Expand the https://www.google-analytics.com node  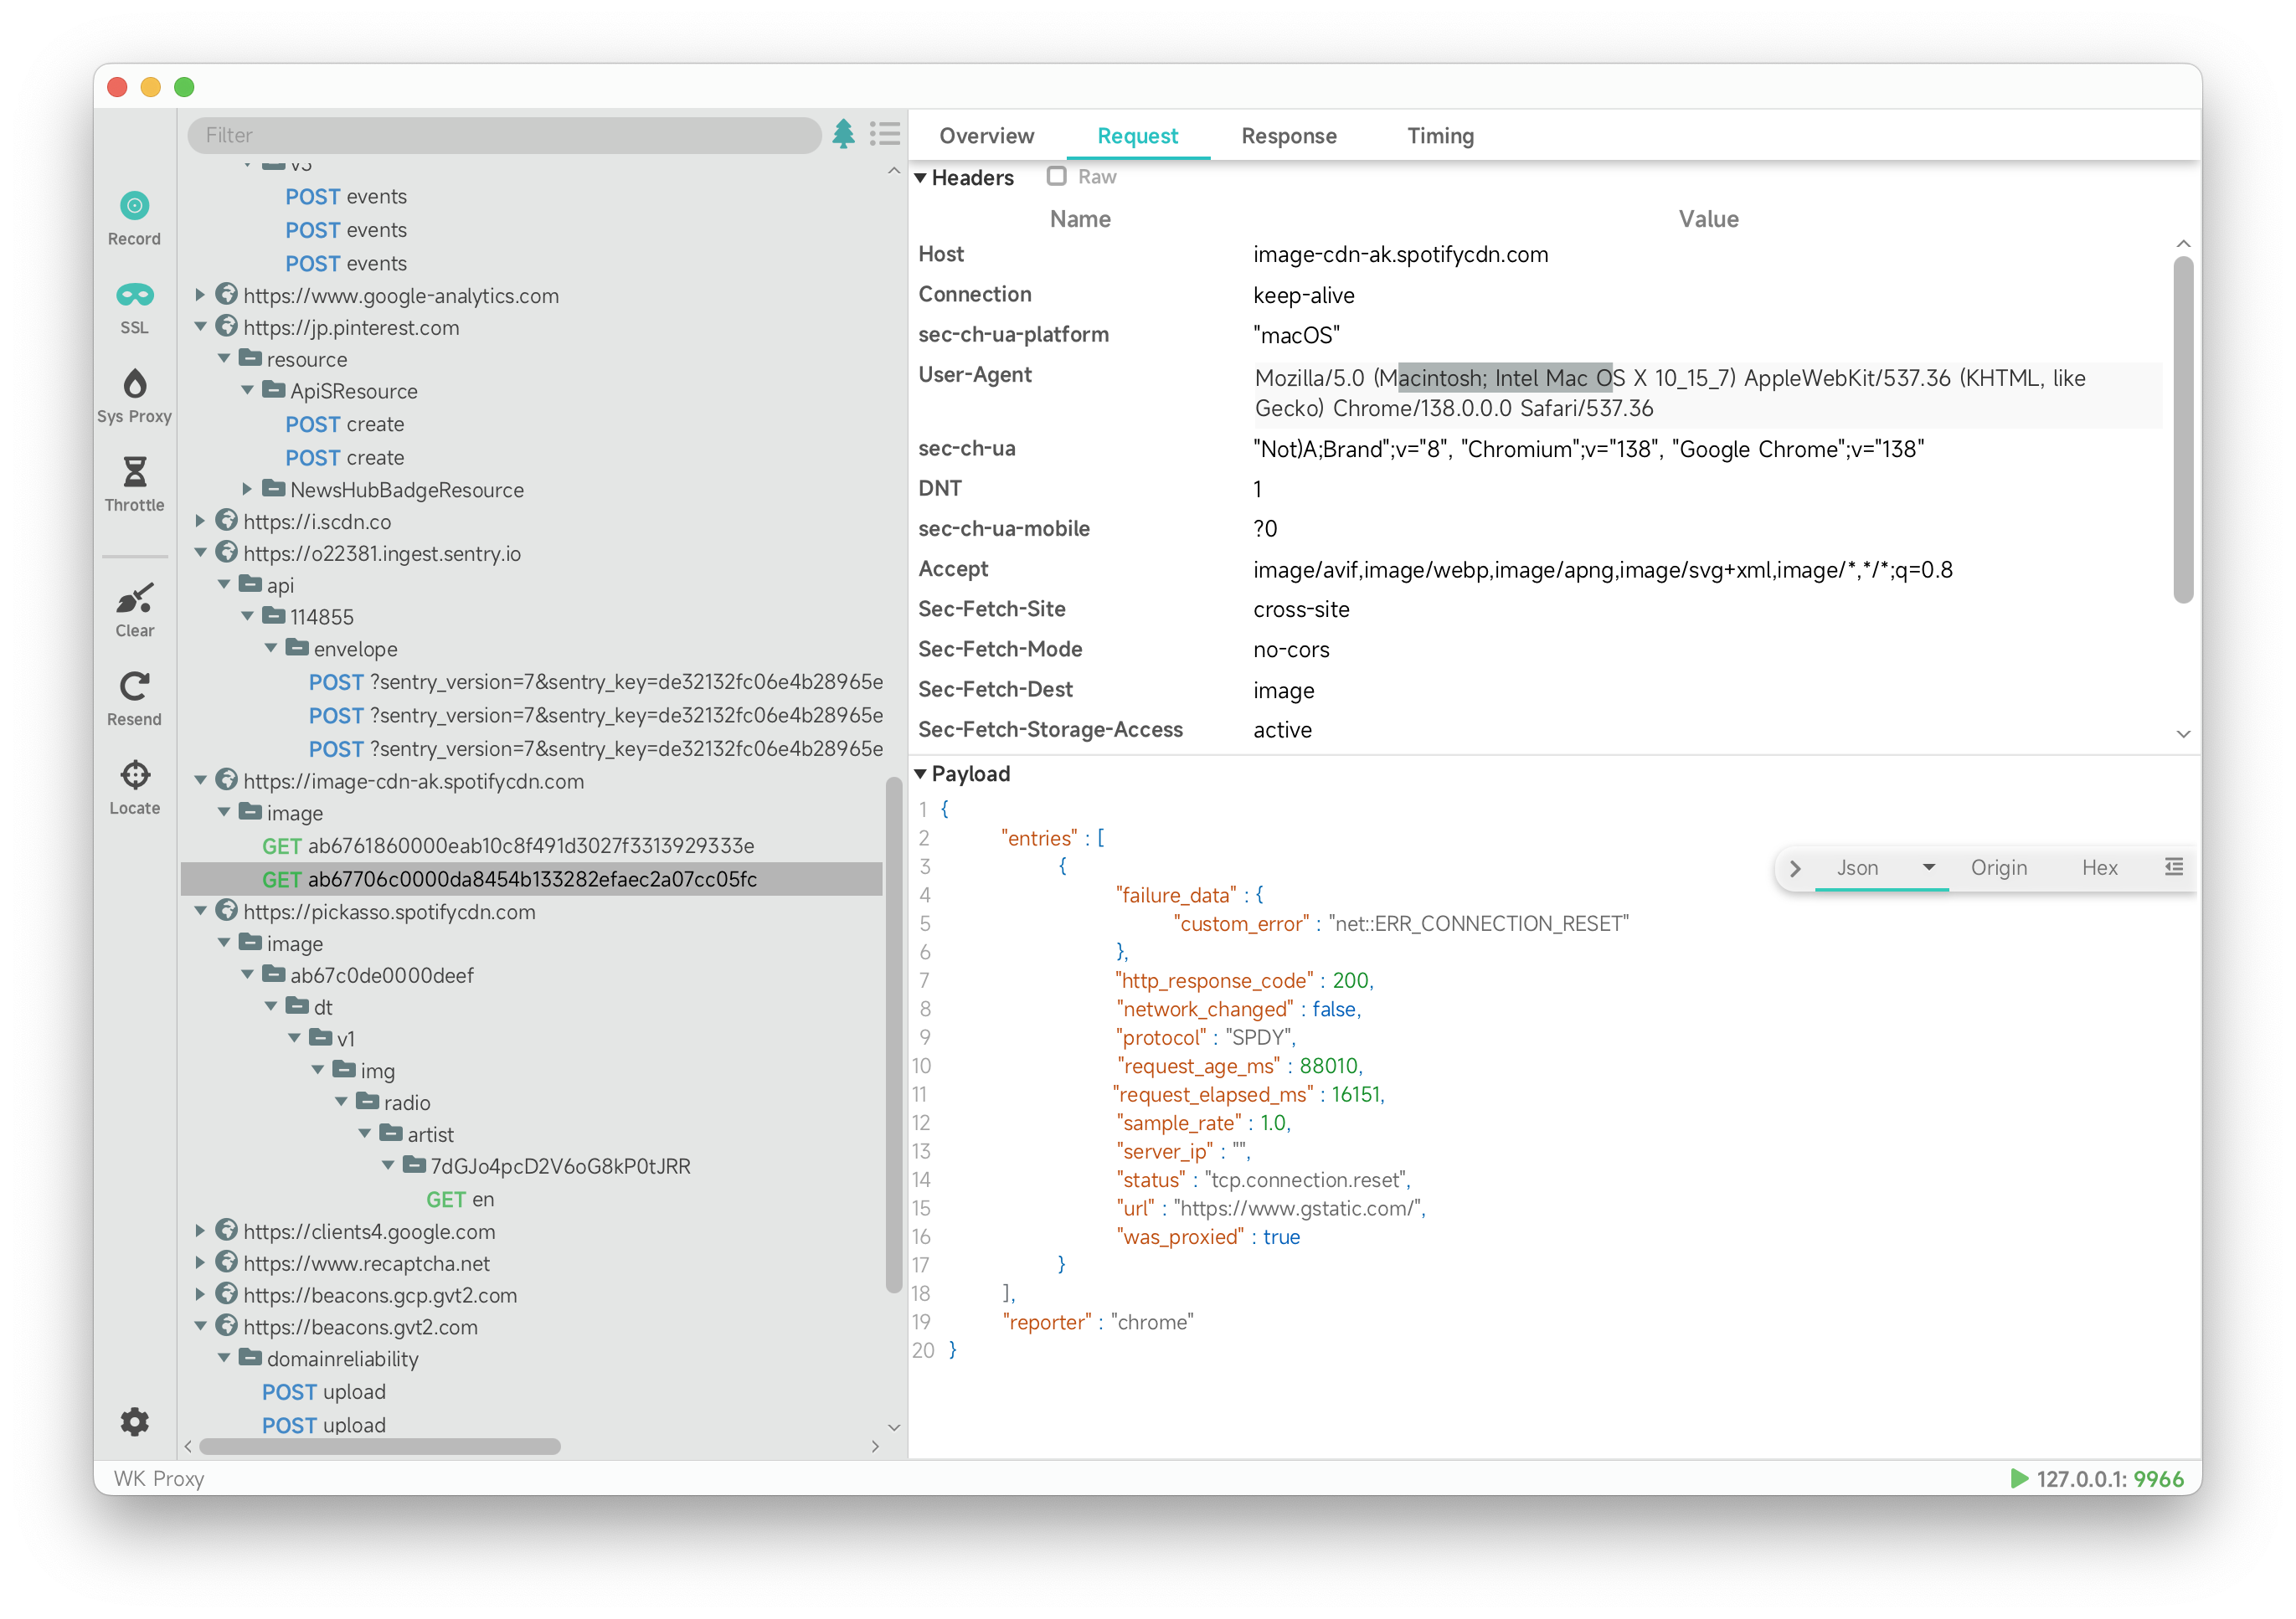[x=200, y=295]
